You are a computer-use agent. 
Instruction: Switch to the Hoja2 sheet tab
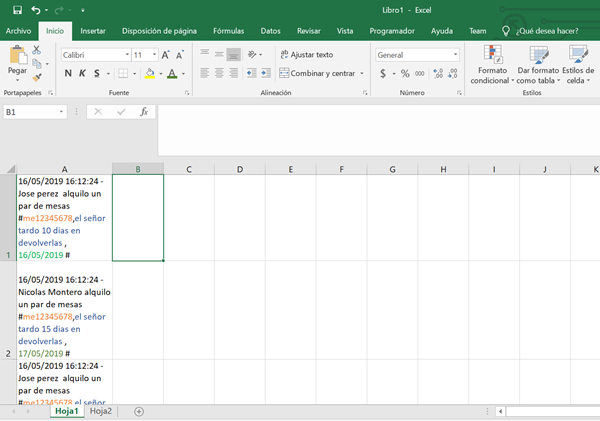point(100,411)
